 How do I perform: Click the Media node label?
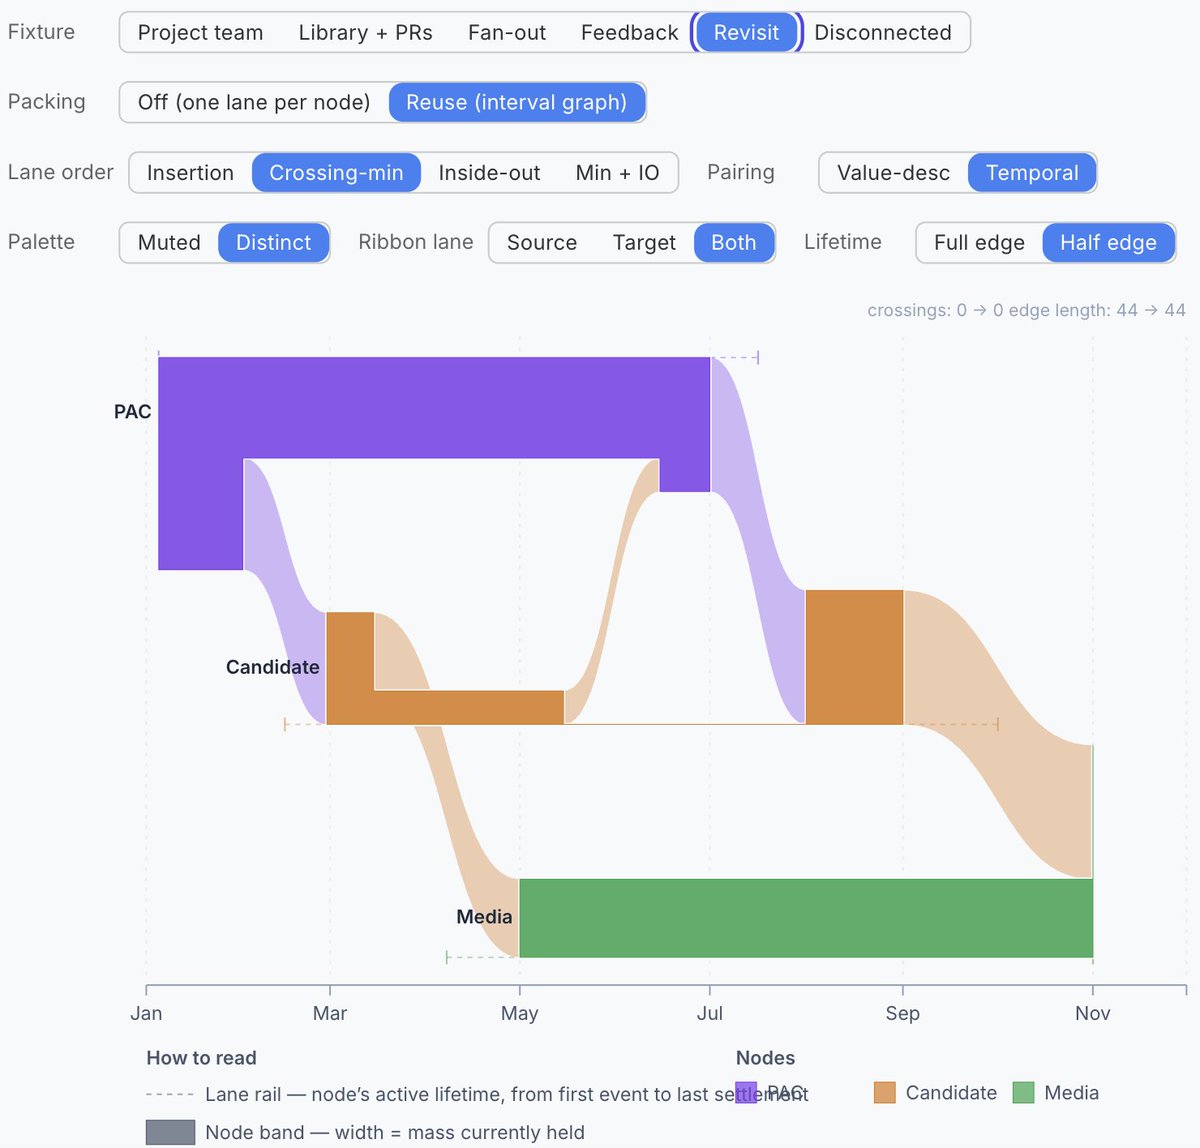[x=484, y=917]
